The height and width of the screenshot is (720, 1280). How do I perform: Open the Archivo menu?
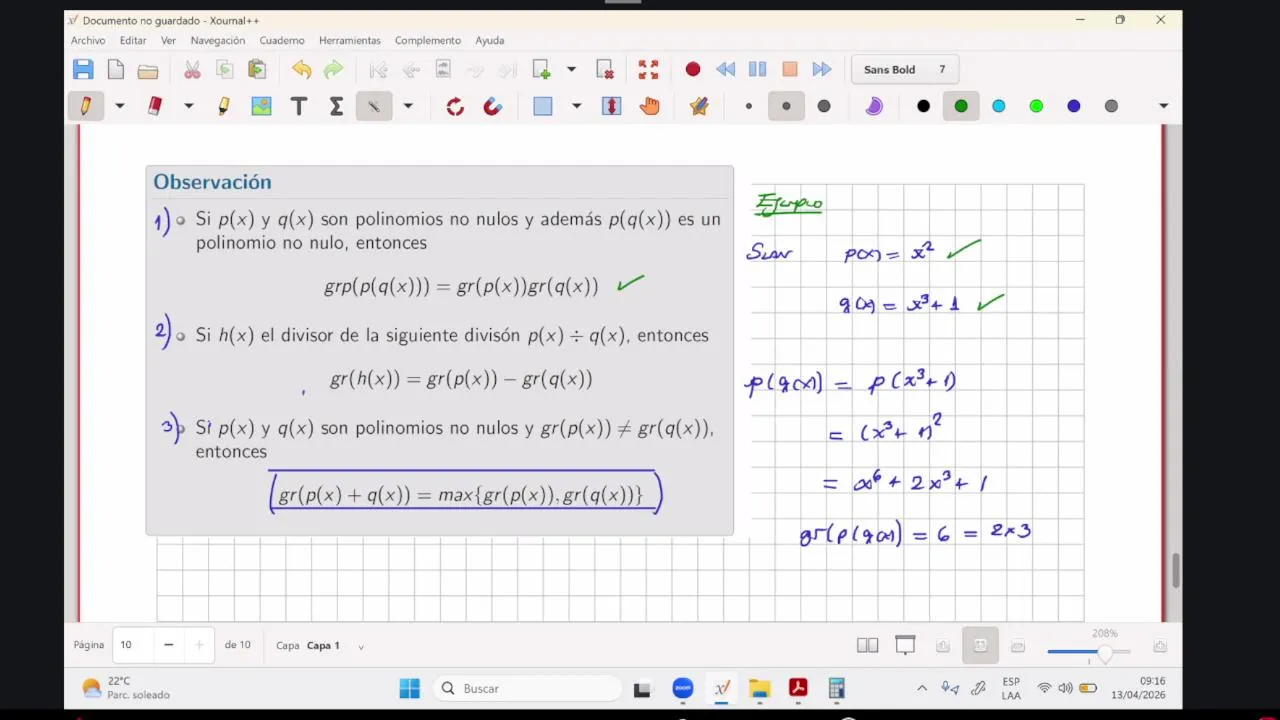tap(88, 40)
